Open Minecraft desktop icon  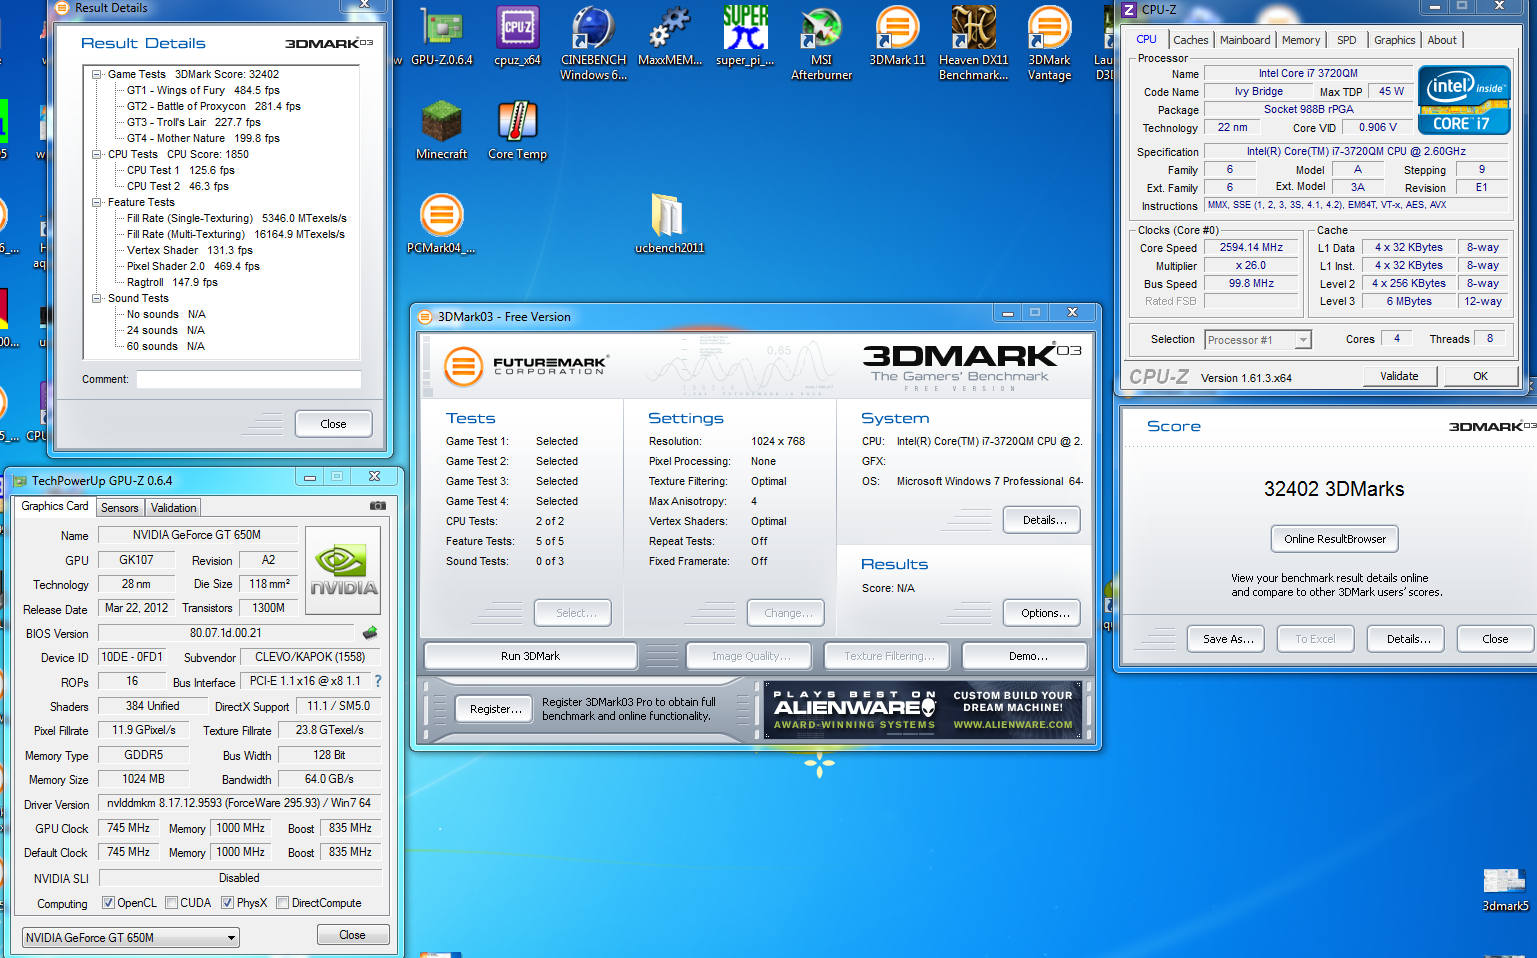[x=441, y=131]
